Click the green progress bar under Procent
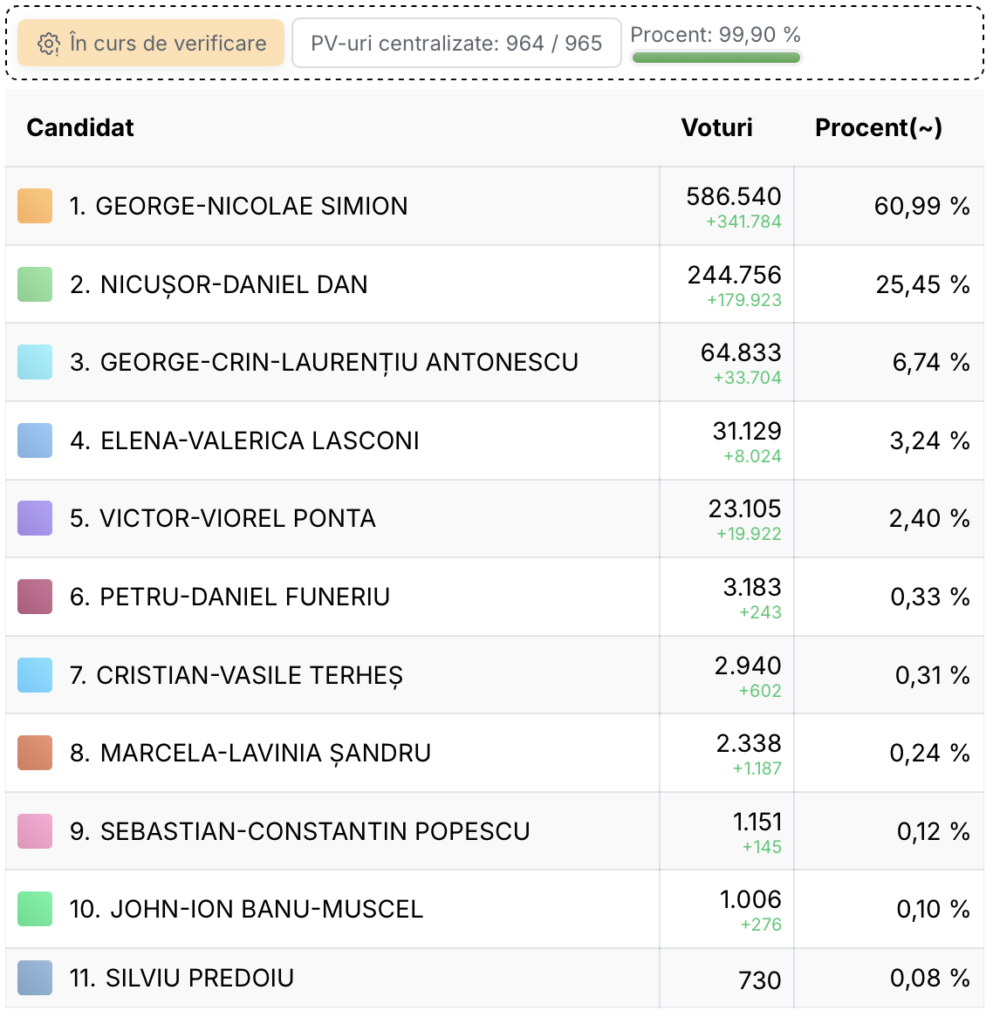 tap(716, 58)
